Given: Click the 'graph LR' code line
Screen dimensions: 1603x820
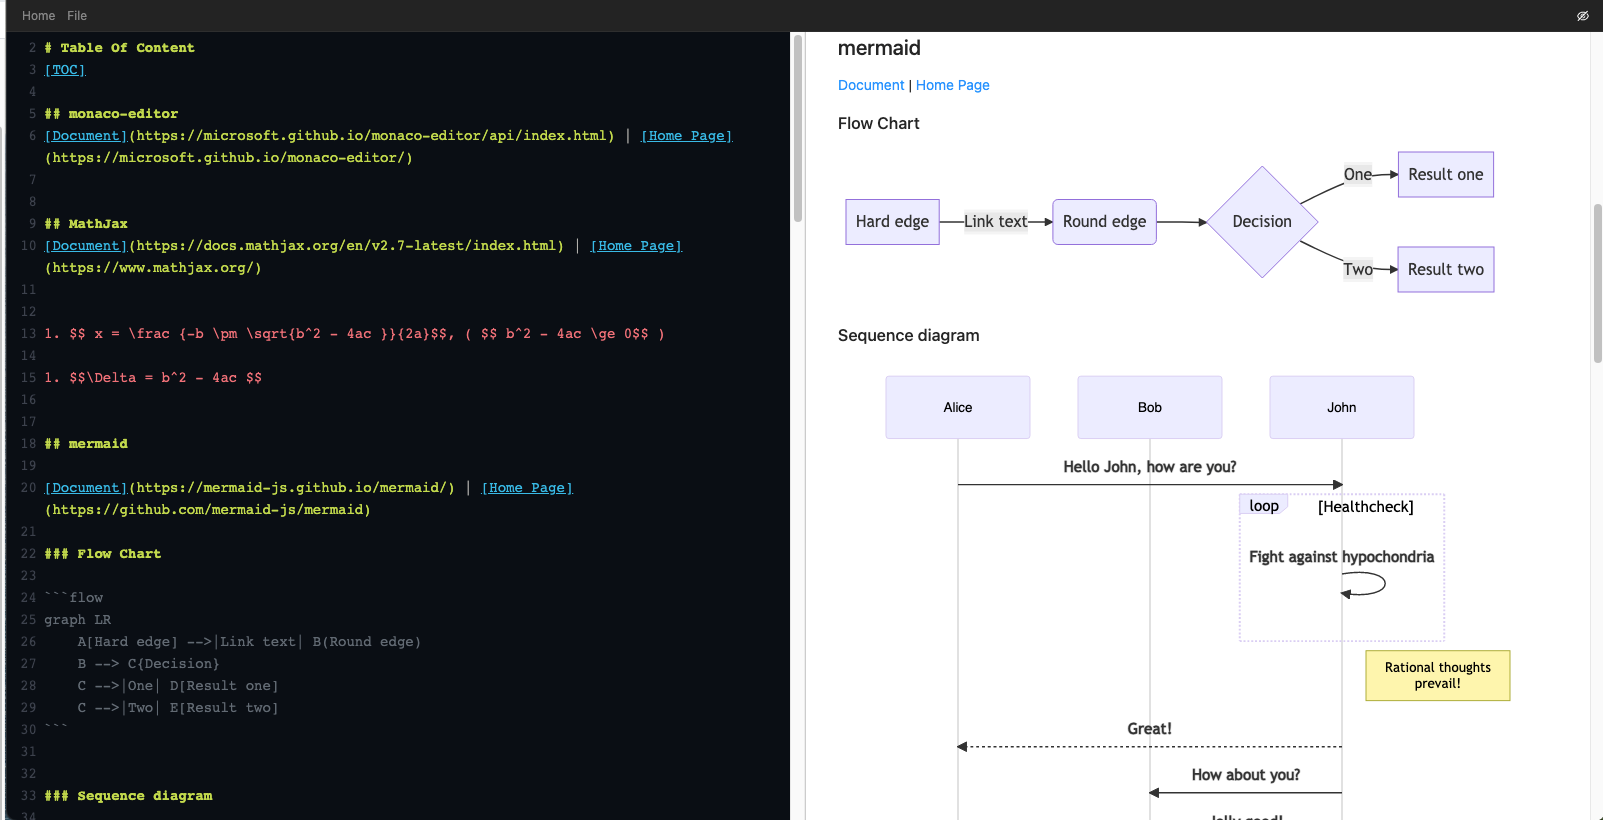Looking at the screenshot, I should [x=78, y=620].
